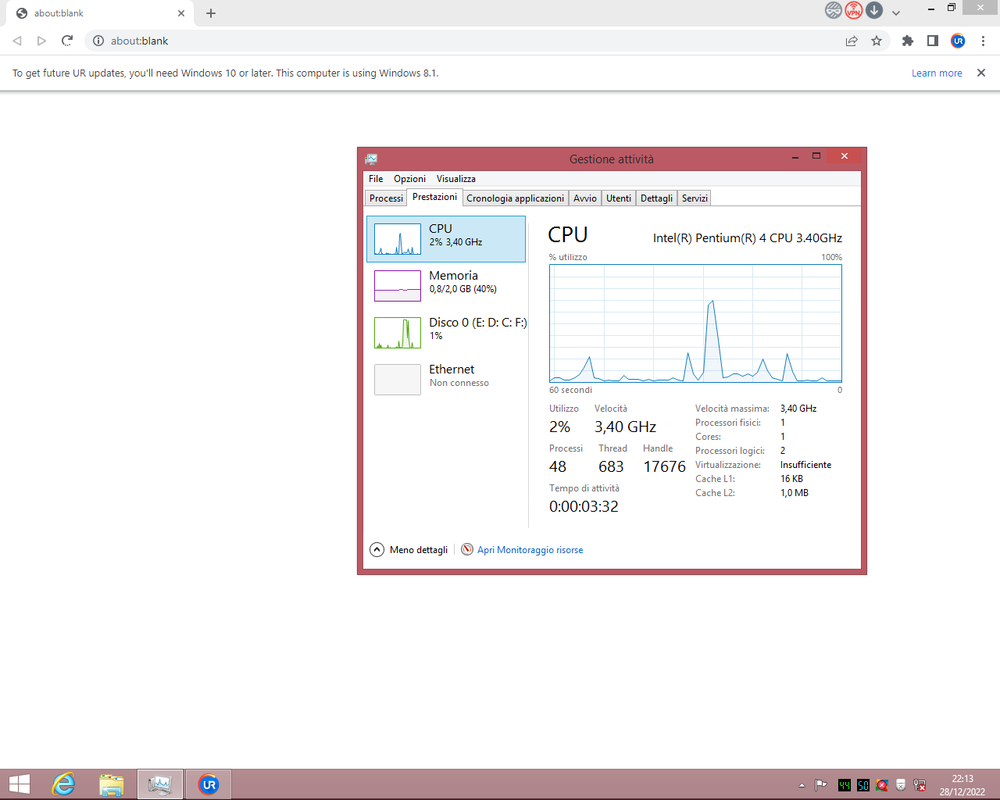Open the Opzioni menu
This screenshot has width=1000, height=800.
(x=409, y=179)
